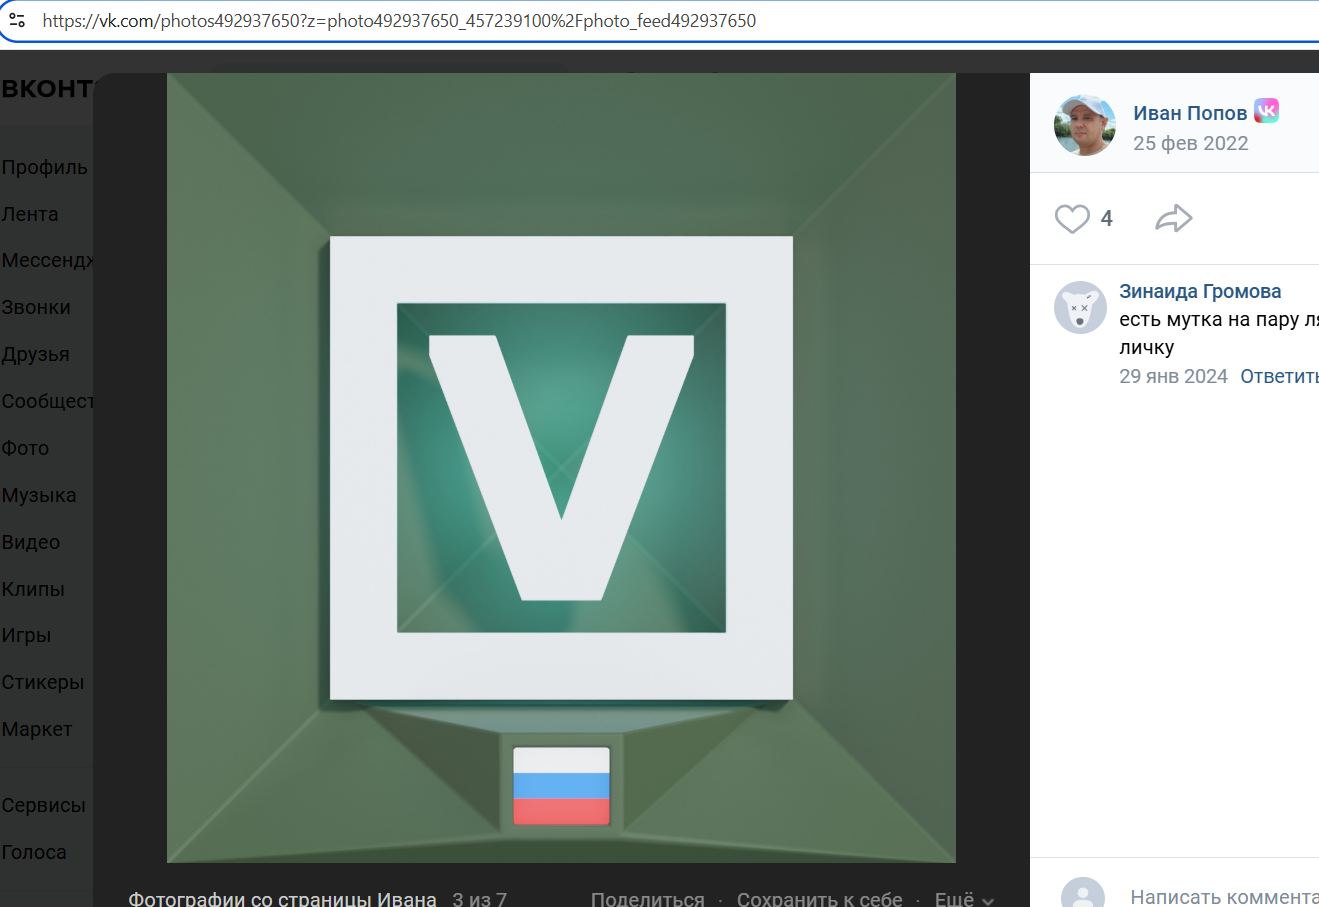Click Поделиться below the photo
This screenshot has width=1319, height=907.
pyautogui.click(x=648, y=898)
